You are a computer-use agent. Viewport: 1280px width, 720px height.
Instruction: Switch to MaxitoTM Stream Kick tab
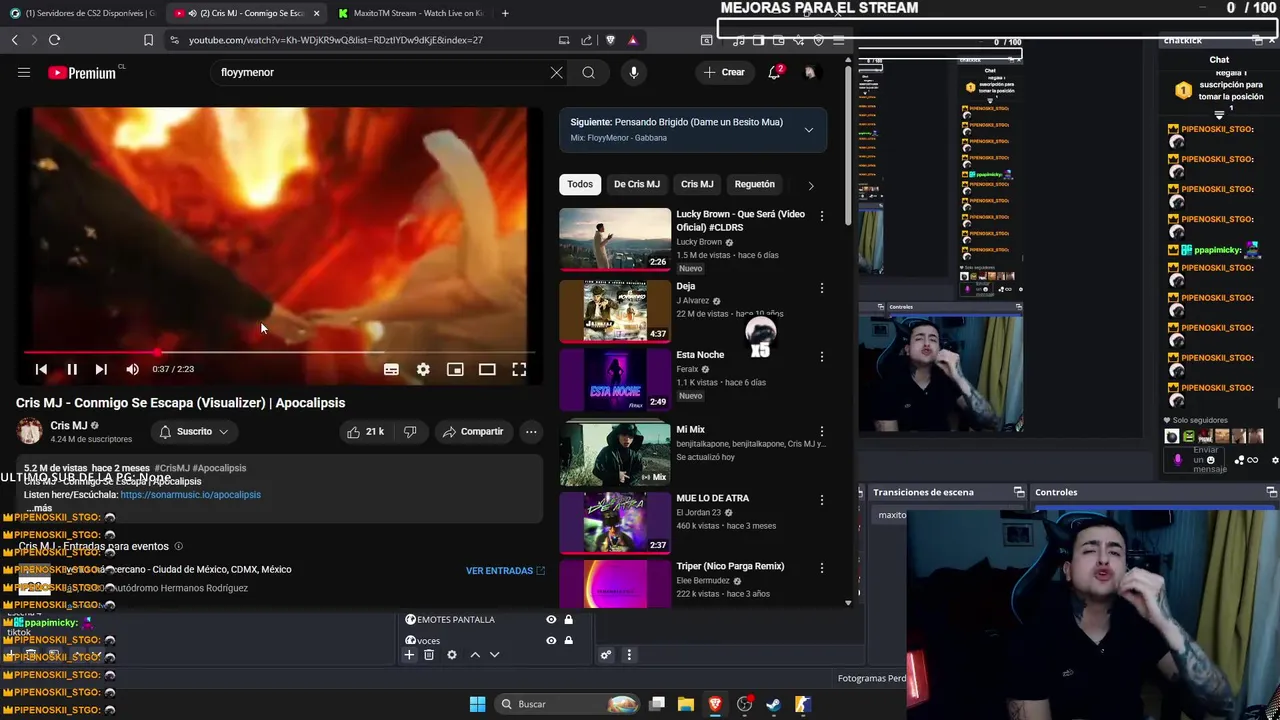coord(410,13)
